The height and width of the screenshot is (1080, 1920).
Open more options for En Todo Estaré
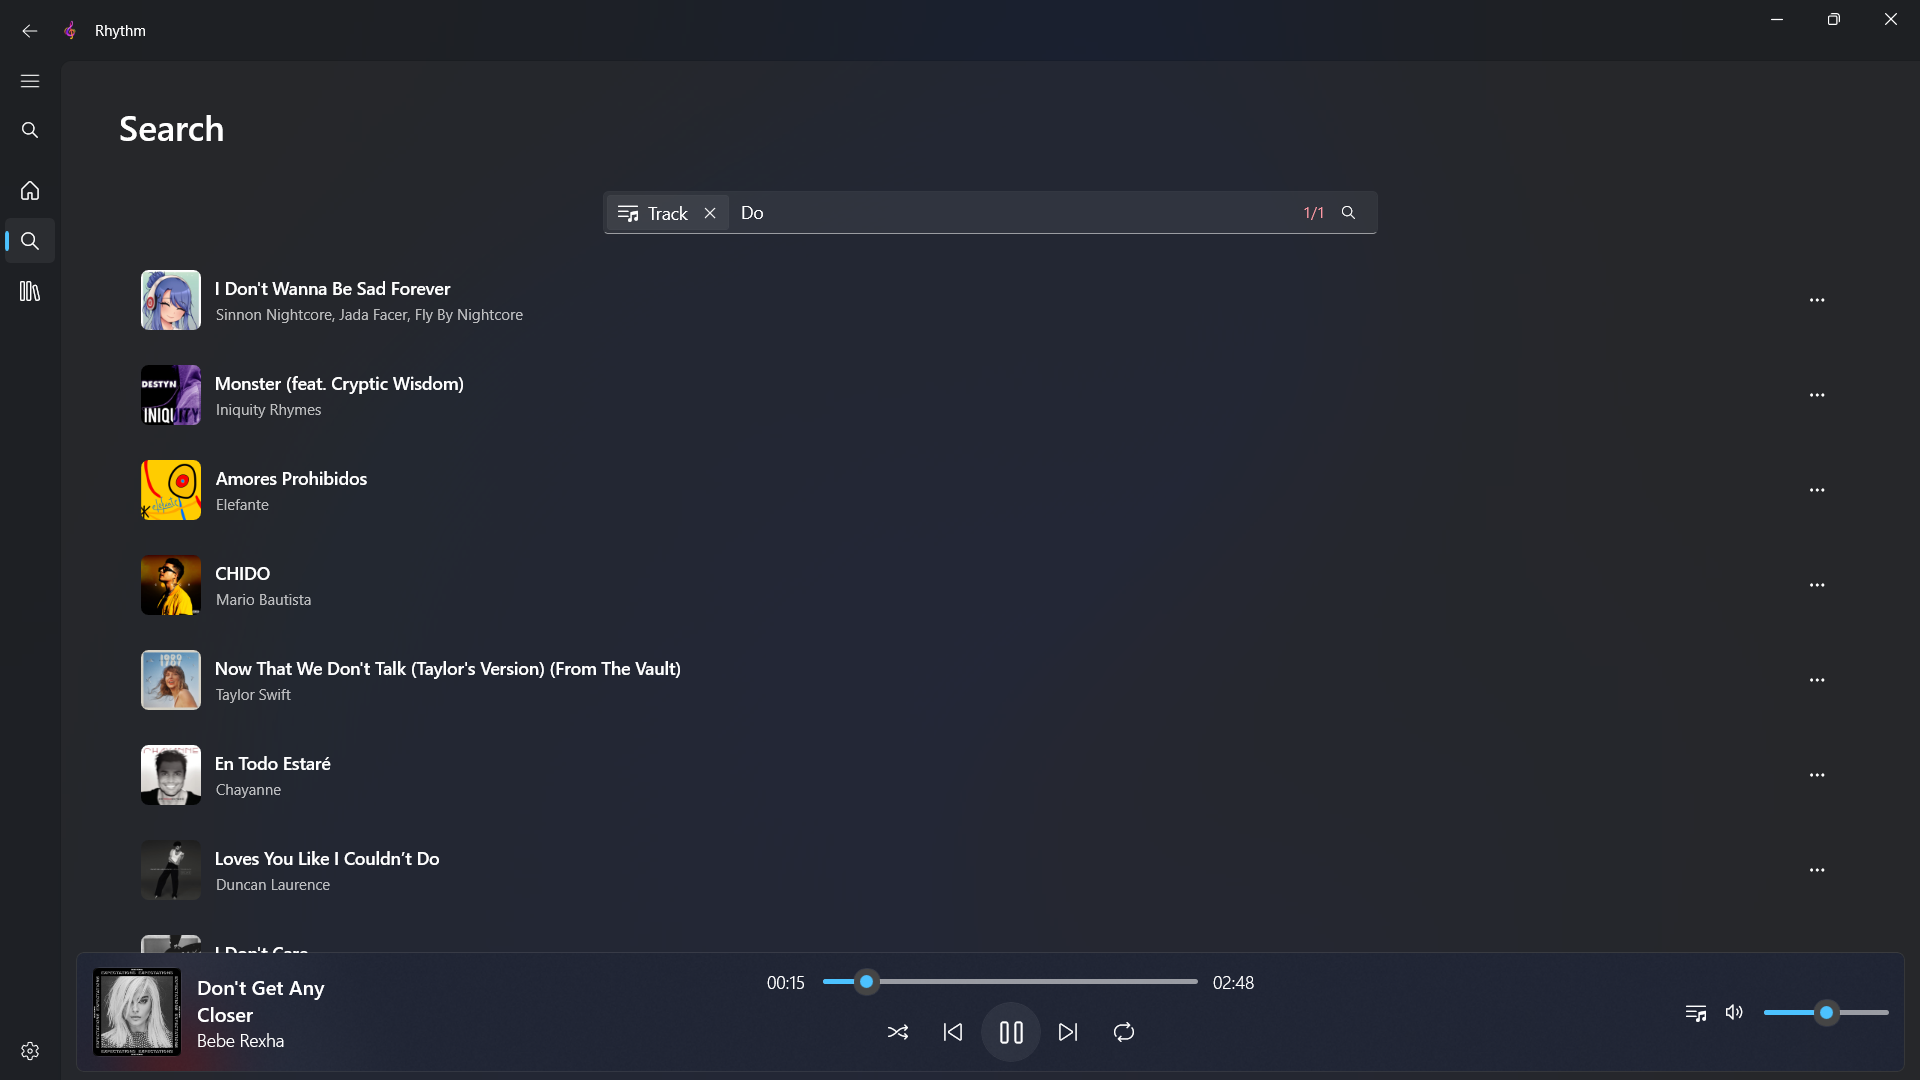[1816, 775]
